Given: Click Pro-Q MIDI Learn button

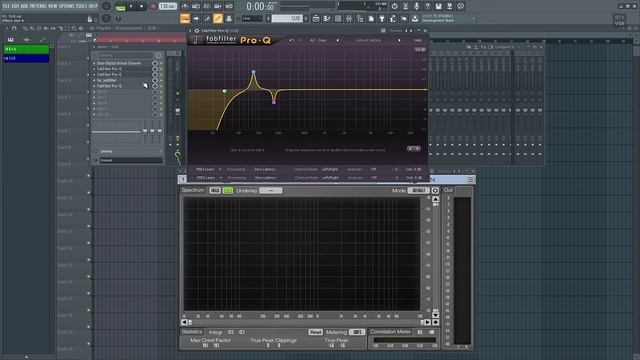Looking at the screenshot, I should point(206,169).
